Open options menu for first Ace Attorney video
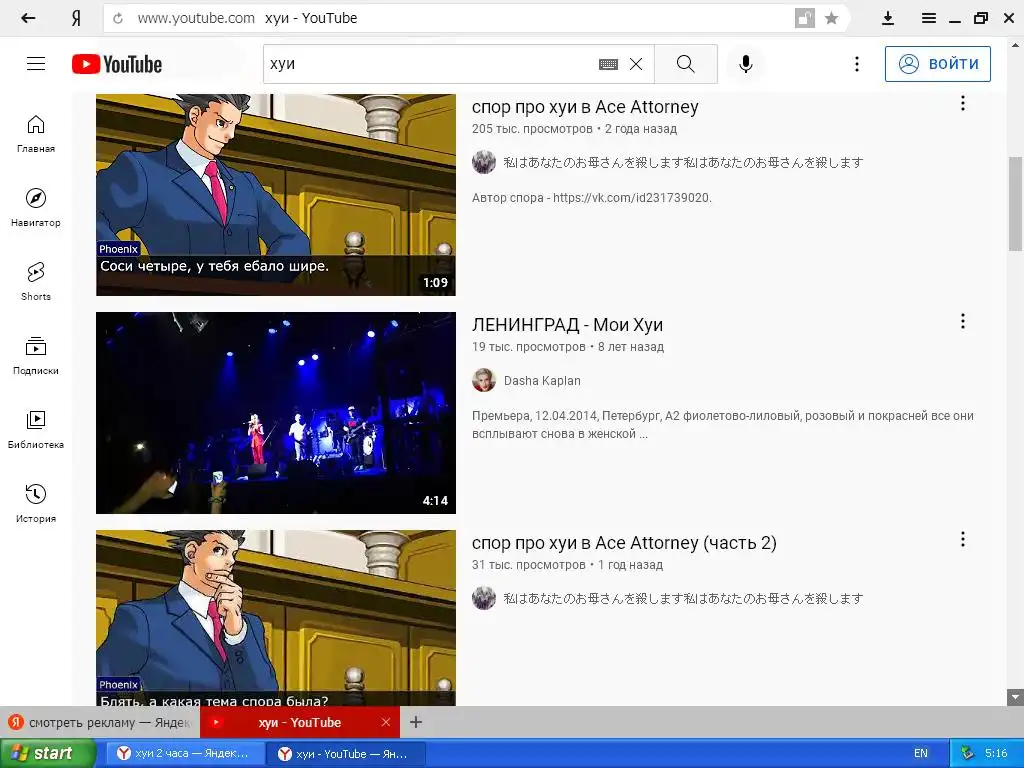 click(963, 103)
